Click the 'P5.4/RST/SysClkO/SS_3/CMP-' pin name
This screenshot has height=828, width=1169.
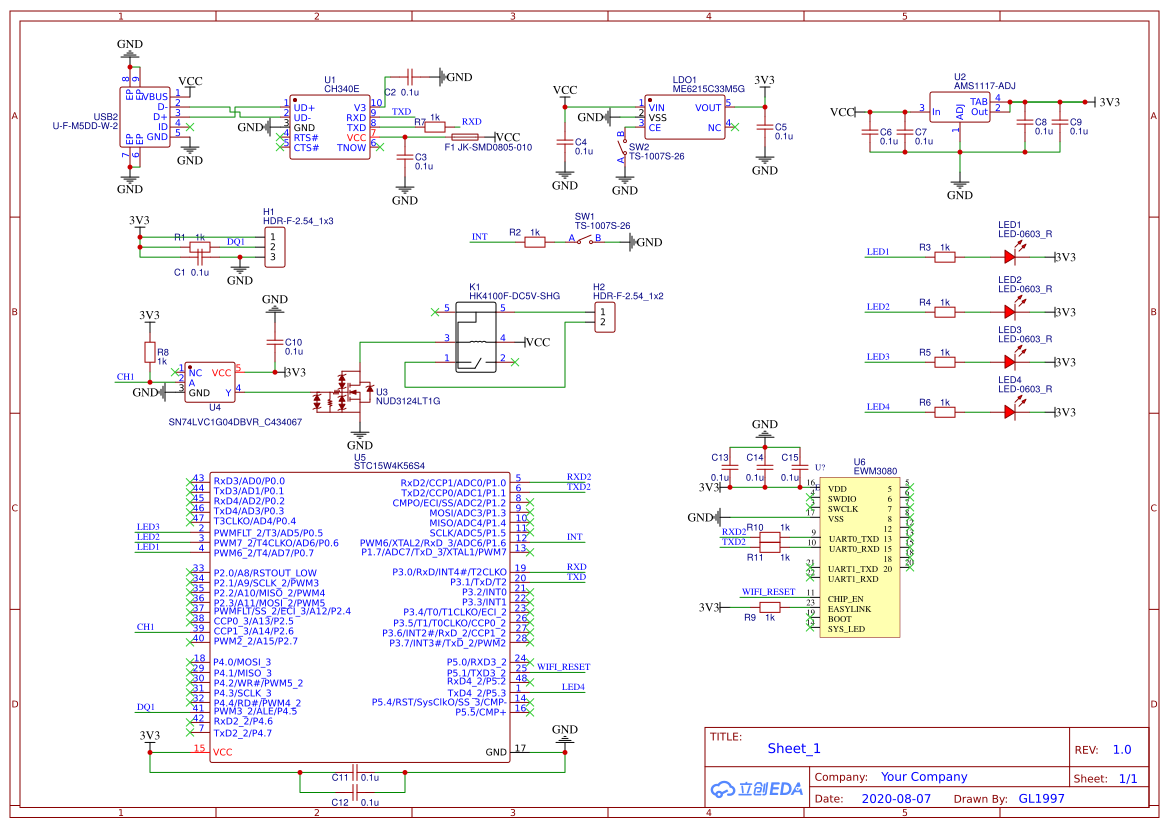(x=439, y=702)
